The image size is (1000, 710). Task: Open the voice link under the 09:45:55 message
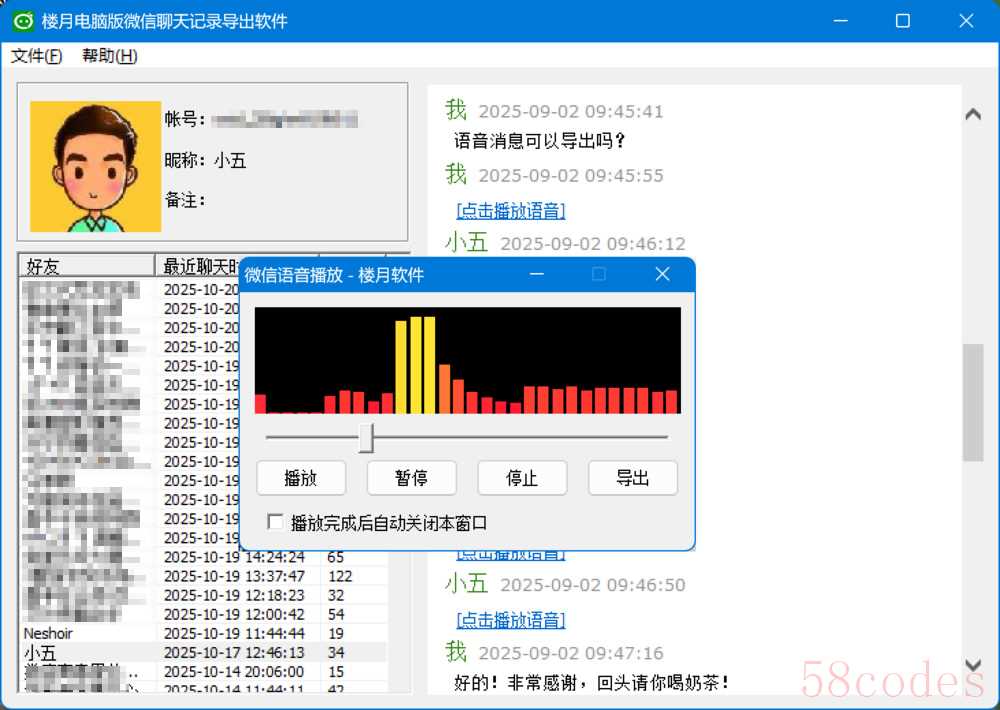(x=510, y=211)
